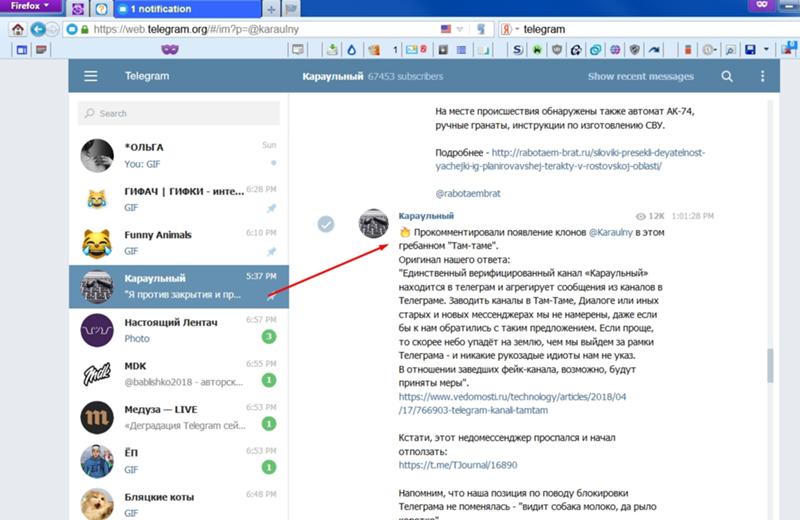Focus the Search chats field
Image resolution: width=800 pixels, height=520 pixels.
coord(179,113)
